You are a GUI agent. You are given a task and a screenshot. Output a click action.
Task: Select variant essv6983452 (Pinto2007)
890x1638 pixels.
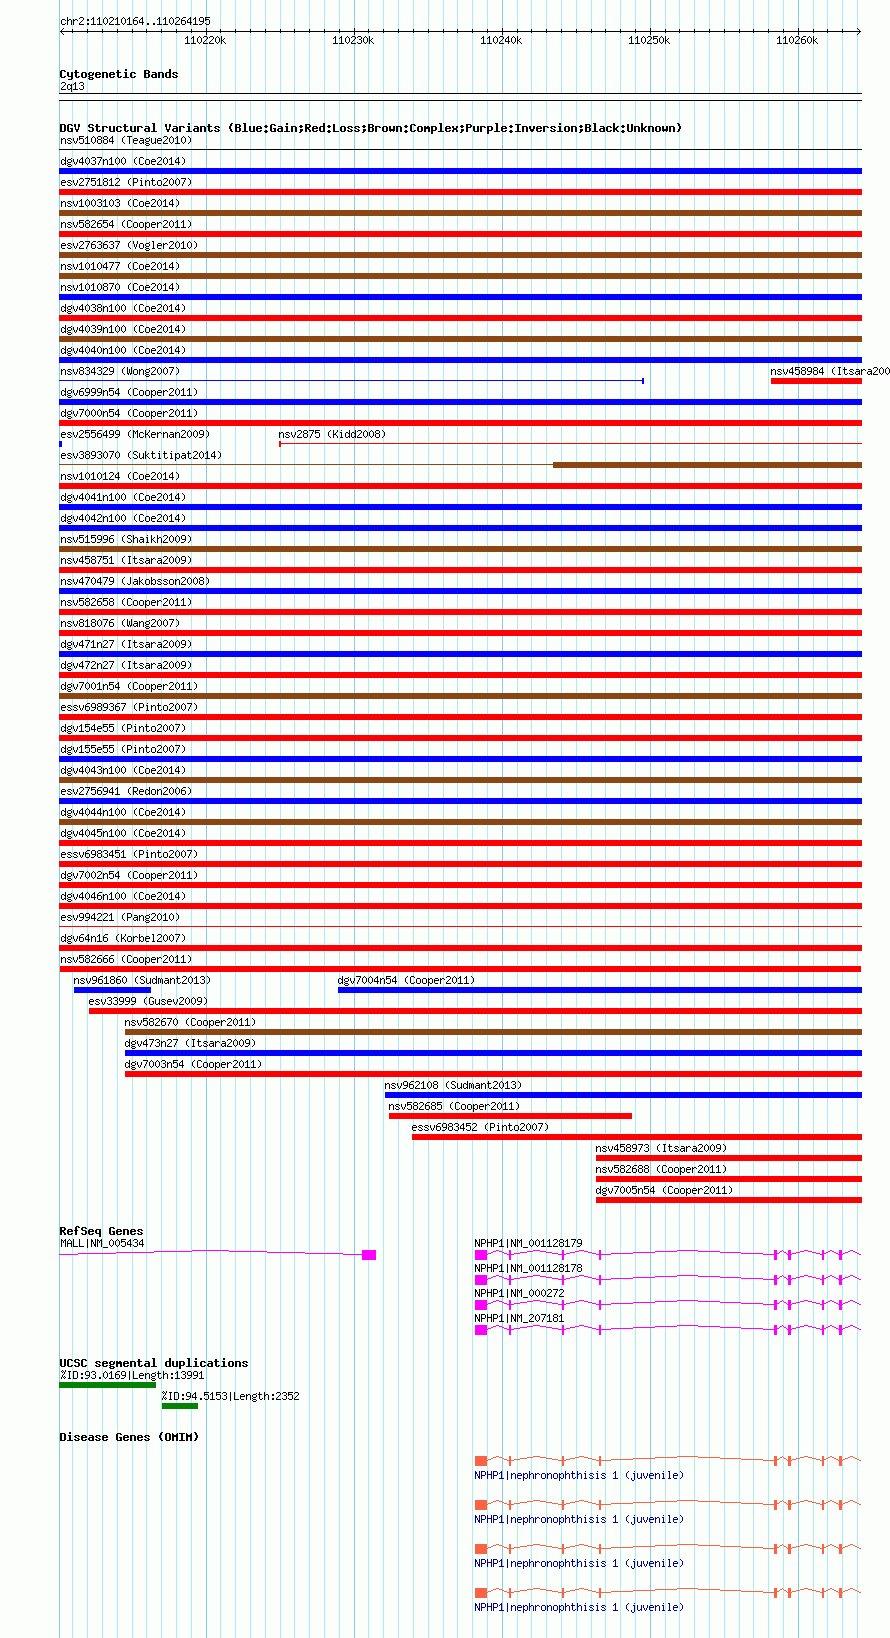[x=480, y=1127]
